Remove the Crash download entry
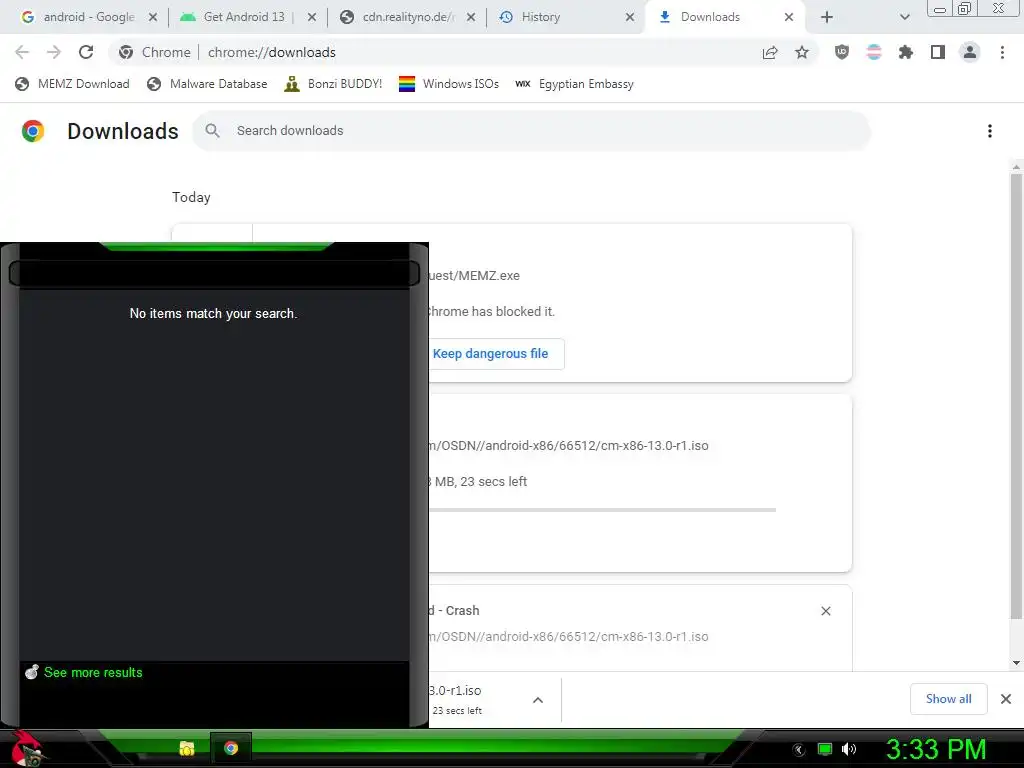Screen dimensions: 1024x768 tap(825, 611)
